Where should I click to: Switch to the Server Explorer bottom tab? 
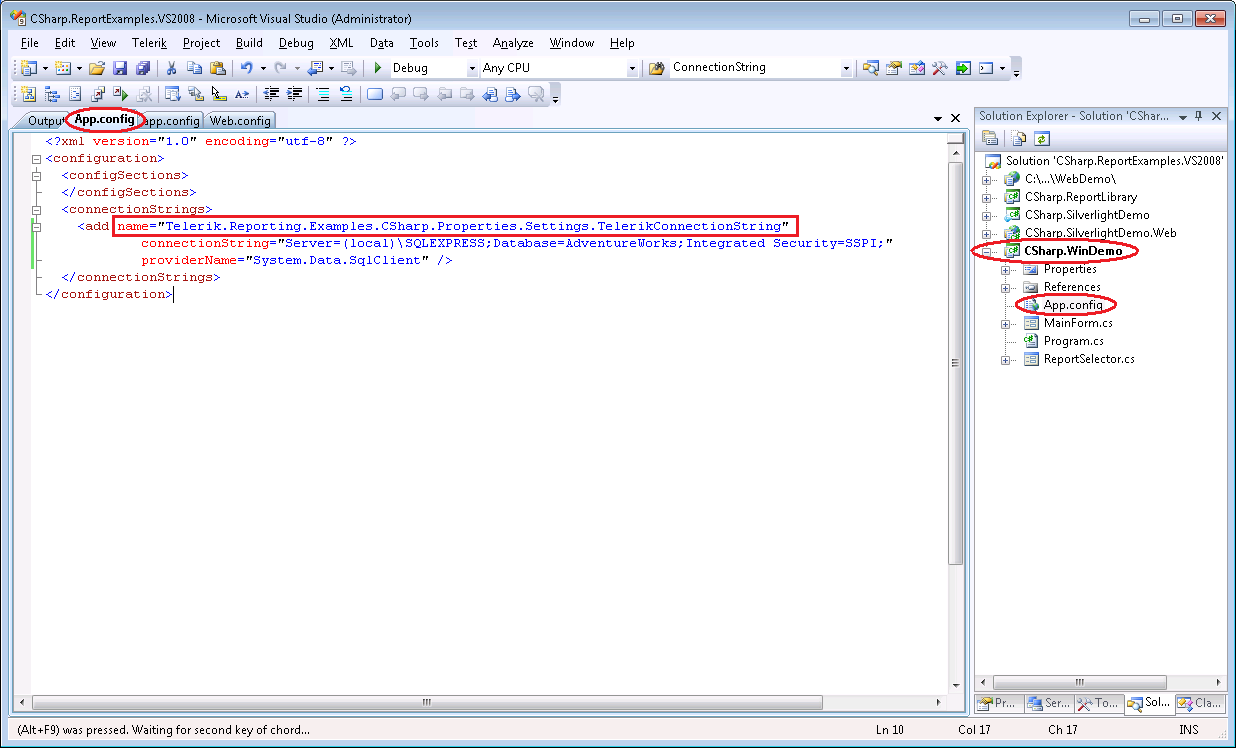point(1049,703)
